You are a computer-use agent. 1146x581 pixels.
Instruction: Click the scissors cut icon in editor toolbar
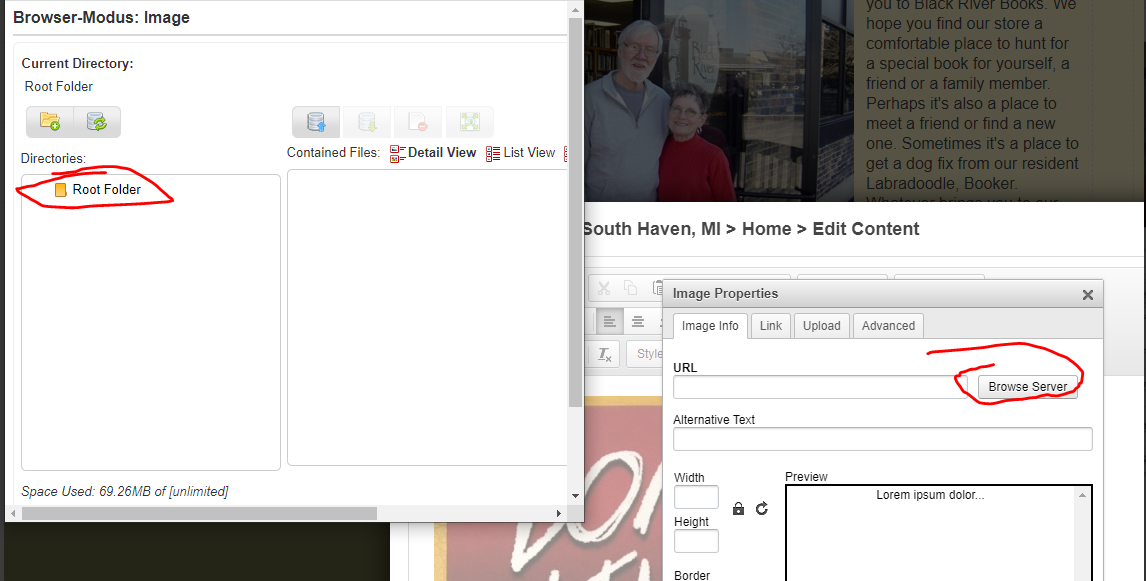[x=603, y=288]
